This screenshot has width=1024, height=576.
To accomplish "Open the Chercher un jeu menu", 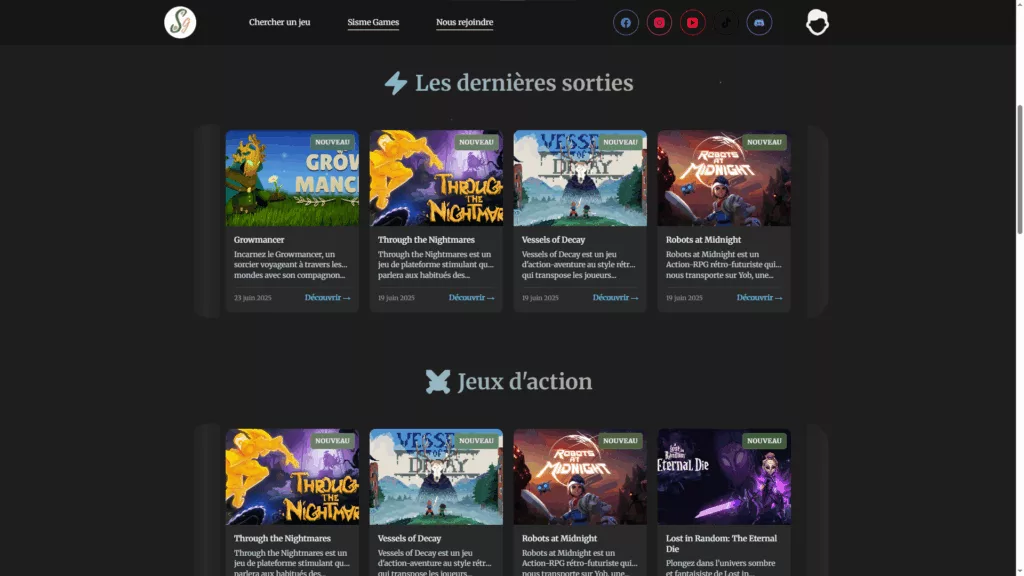I will (x=280, y=22).
